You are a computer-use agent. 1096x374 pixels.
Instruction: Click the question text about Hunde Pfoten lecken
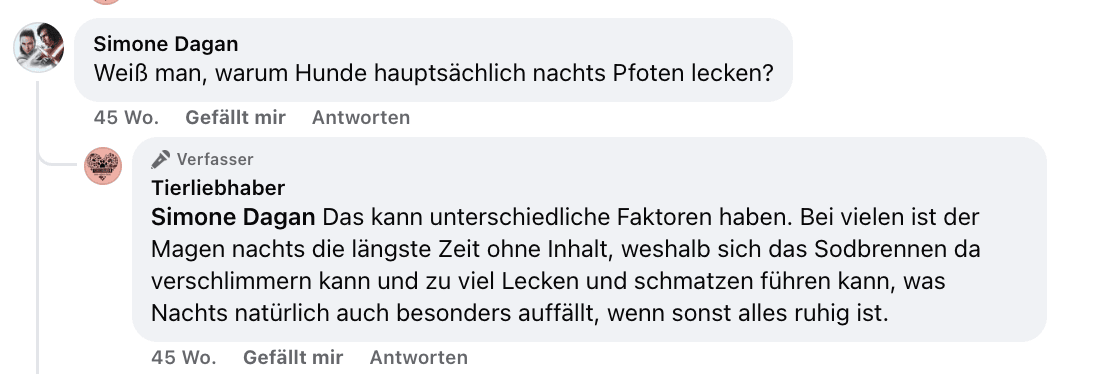(x=433, y=73)
